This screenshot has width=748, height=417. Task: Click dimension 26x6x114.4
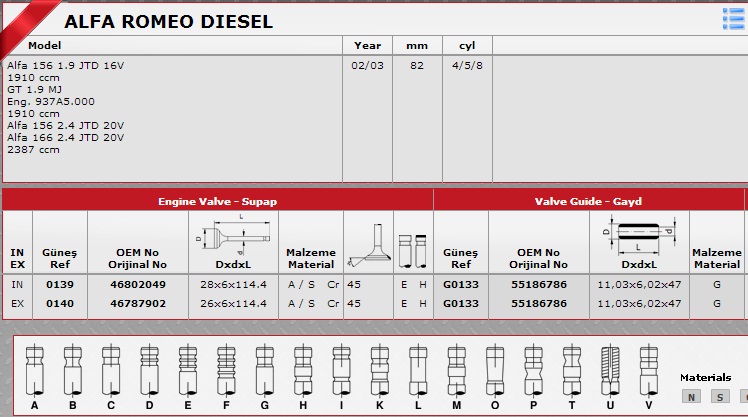pyautogui.click(x=233, y=304)
